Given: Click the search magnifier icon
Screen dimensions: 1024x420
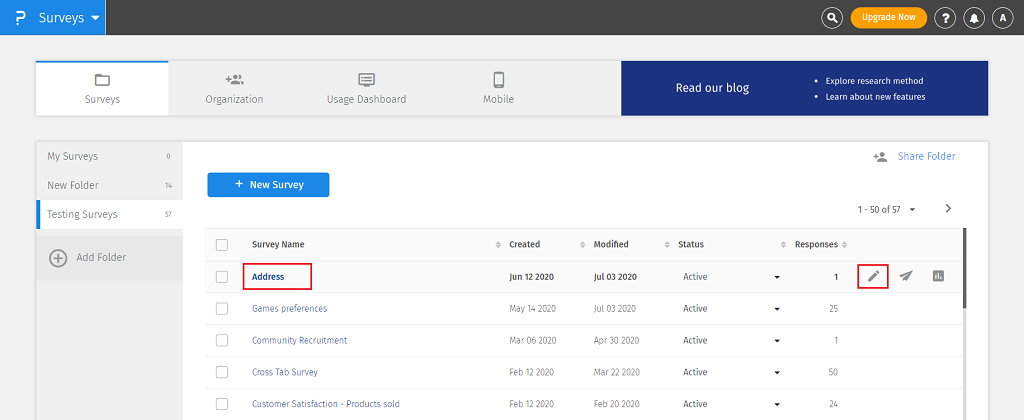Looking at the screenshot, I should click(832, 18).
